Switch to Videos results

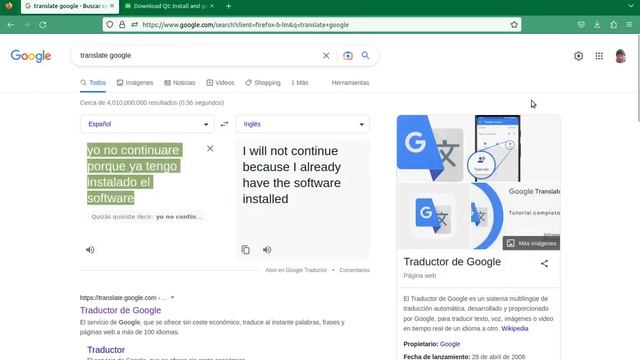tap(220, 83)
